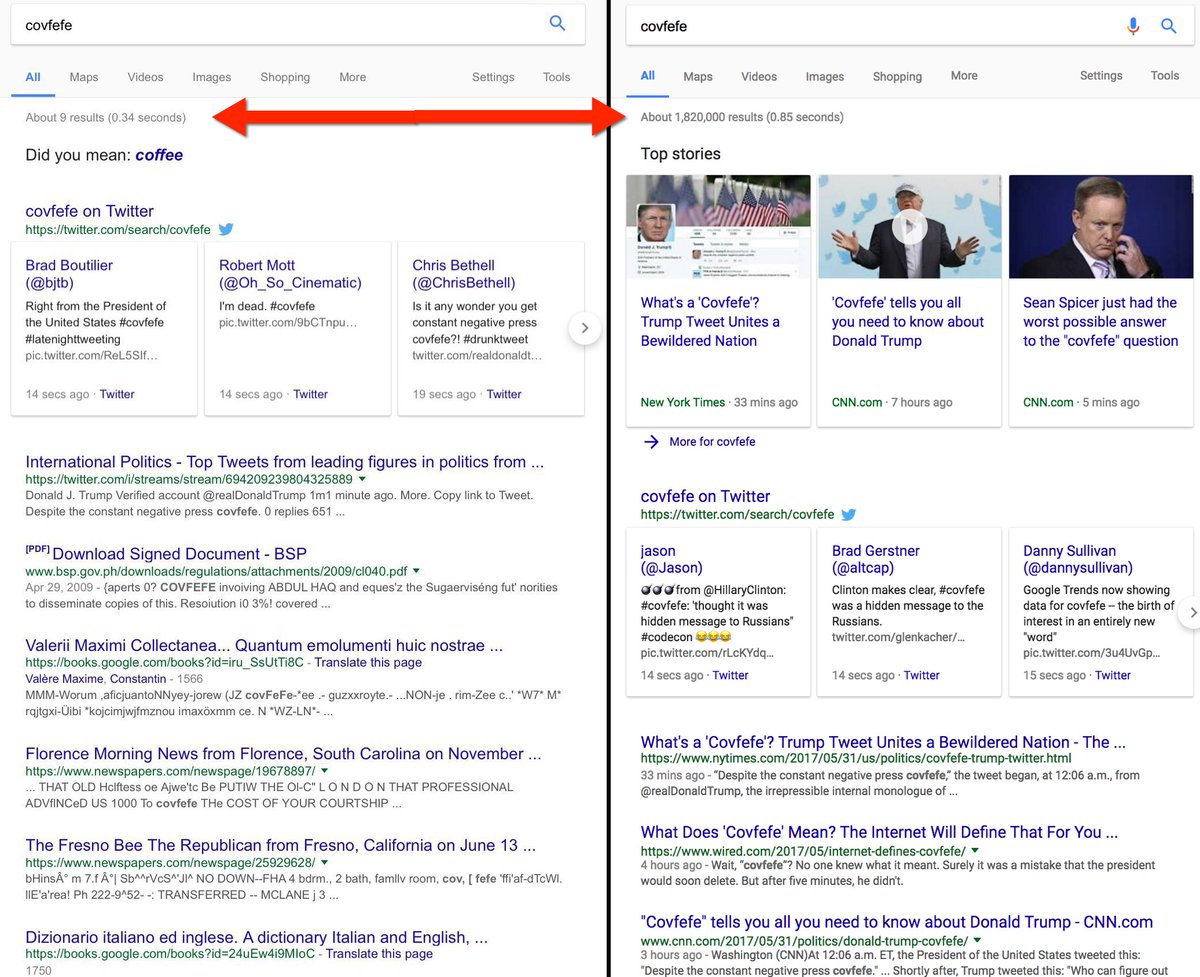Image resolution: width=1200 pixels, height=977 pixels.
Task: Open CNN.com 'Covfefe tells you all' search result
Action: pyautogui.click(x=897, y=922)
